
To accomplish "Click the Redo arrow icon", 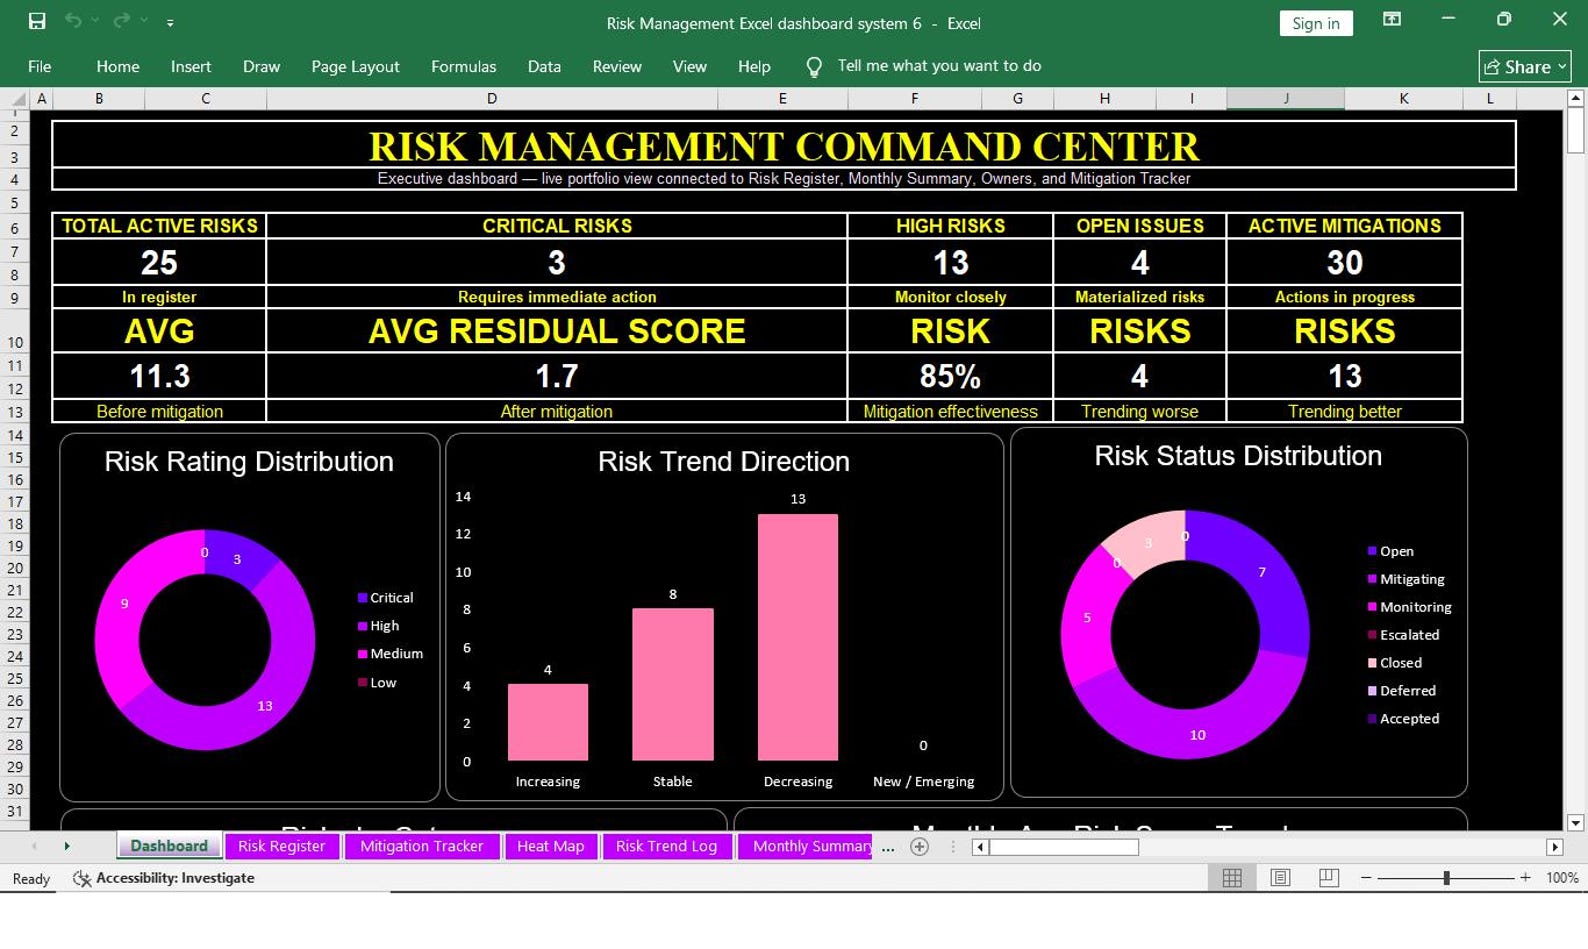I will pos(121,21).
